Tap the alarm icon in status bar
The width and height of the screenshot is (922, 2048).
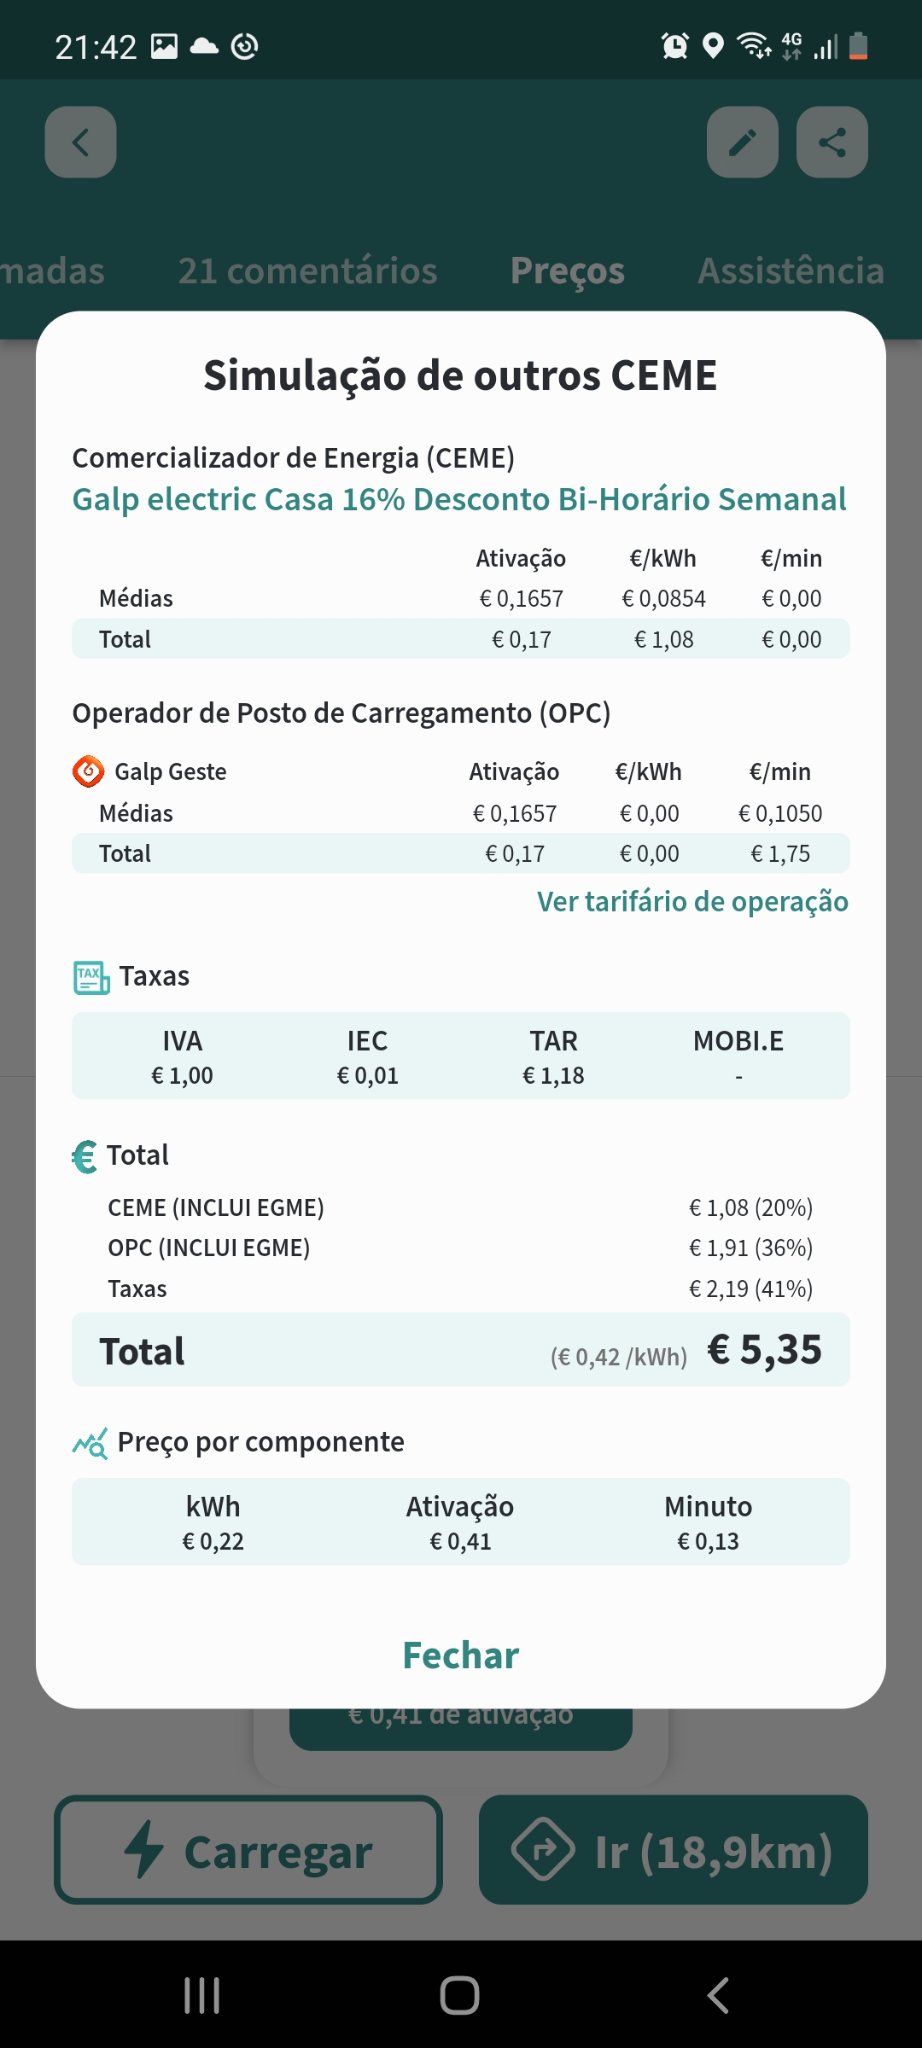tap(675, 46)
